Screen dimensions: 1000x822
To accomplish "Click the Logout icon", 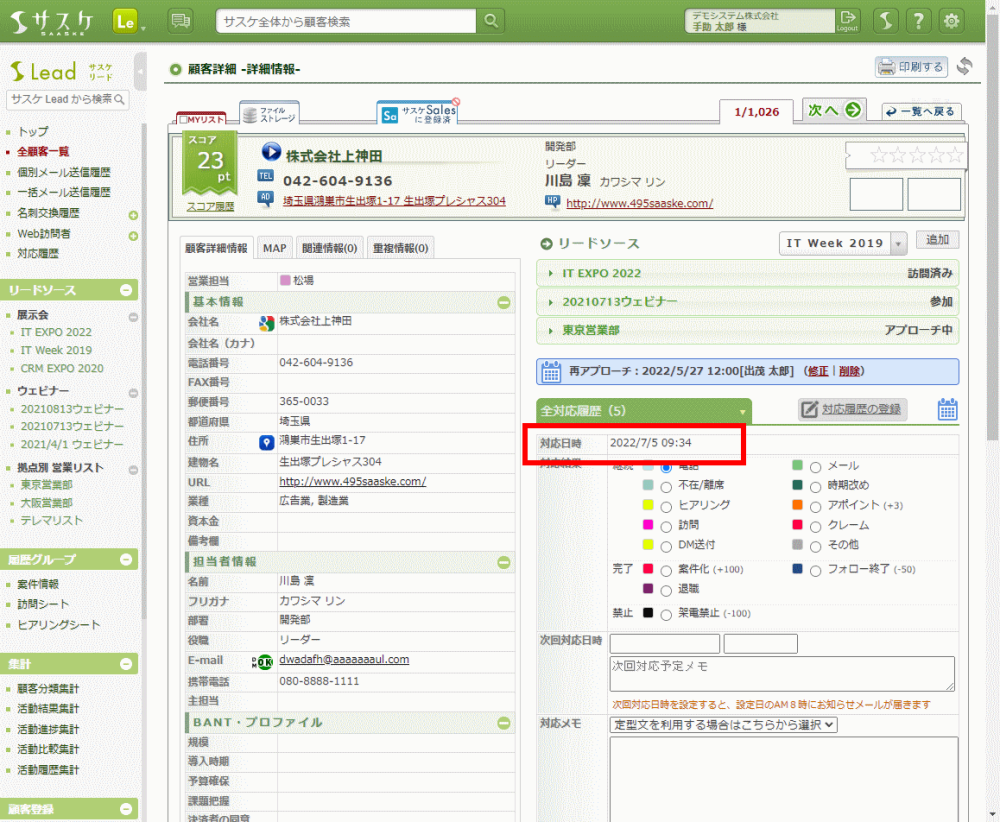I will [848, 20].
